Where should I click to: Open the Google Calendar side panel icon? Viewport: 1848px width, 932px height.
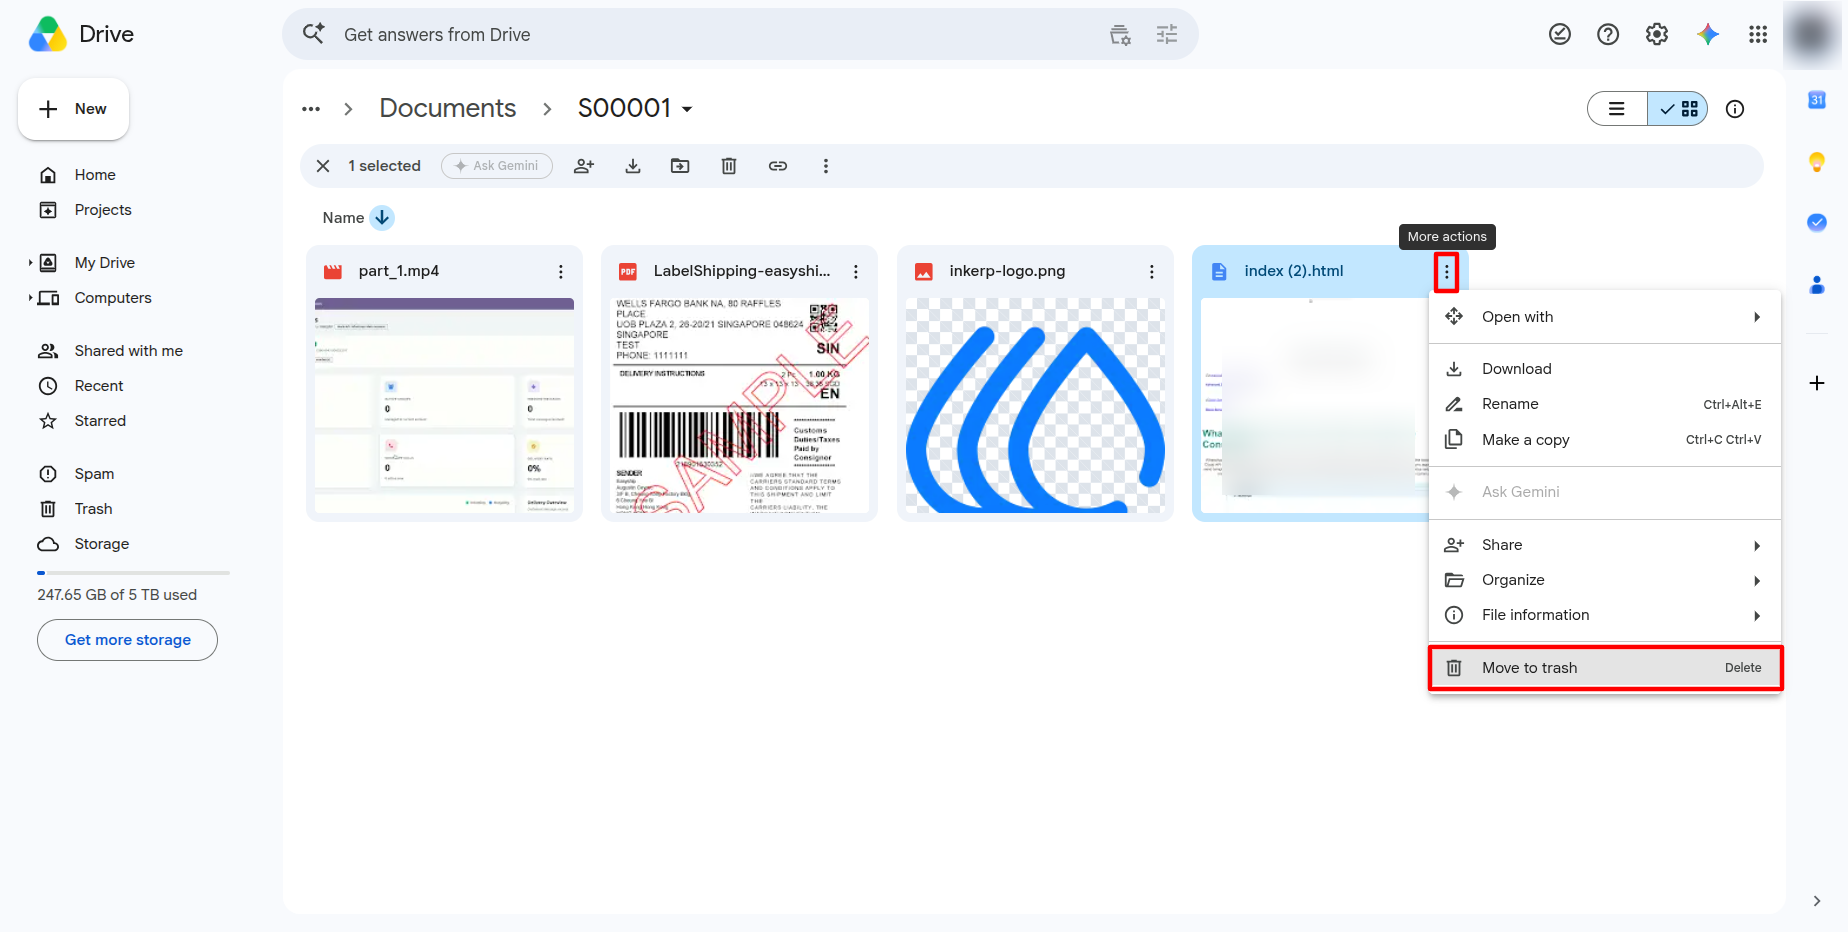pyautogui.click(x=1817, y=100)
